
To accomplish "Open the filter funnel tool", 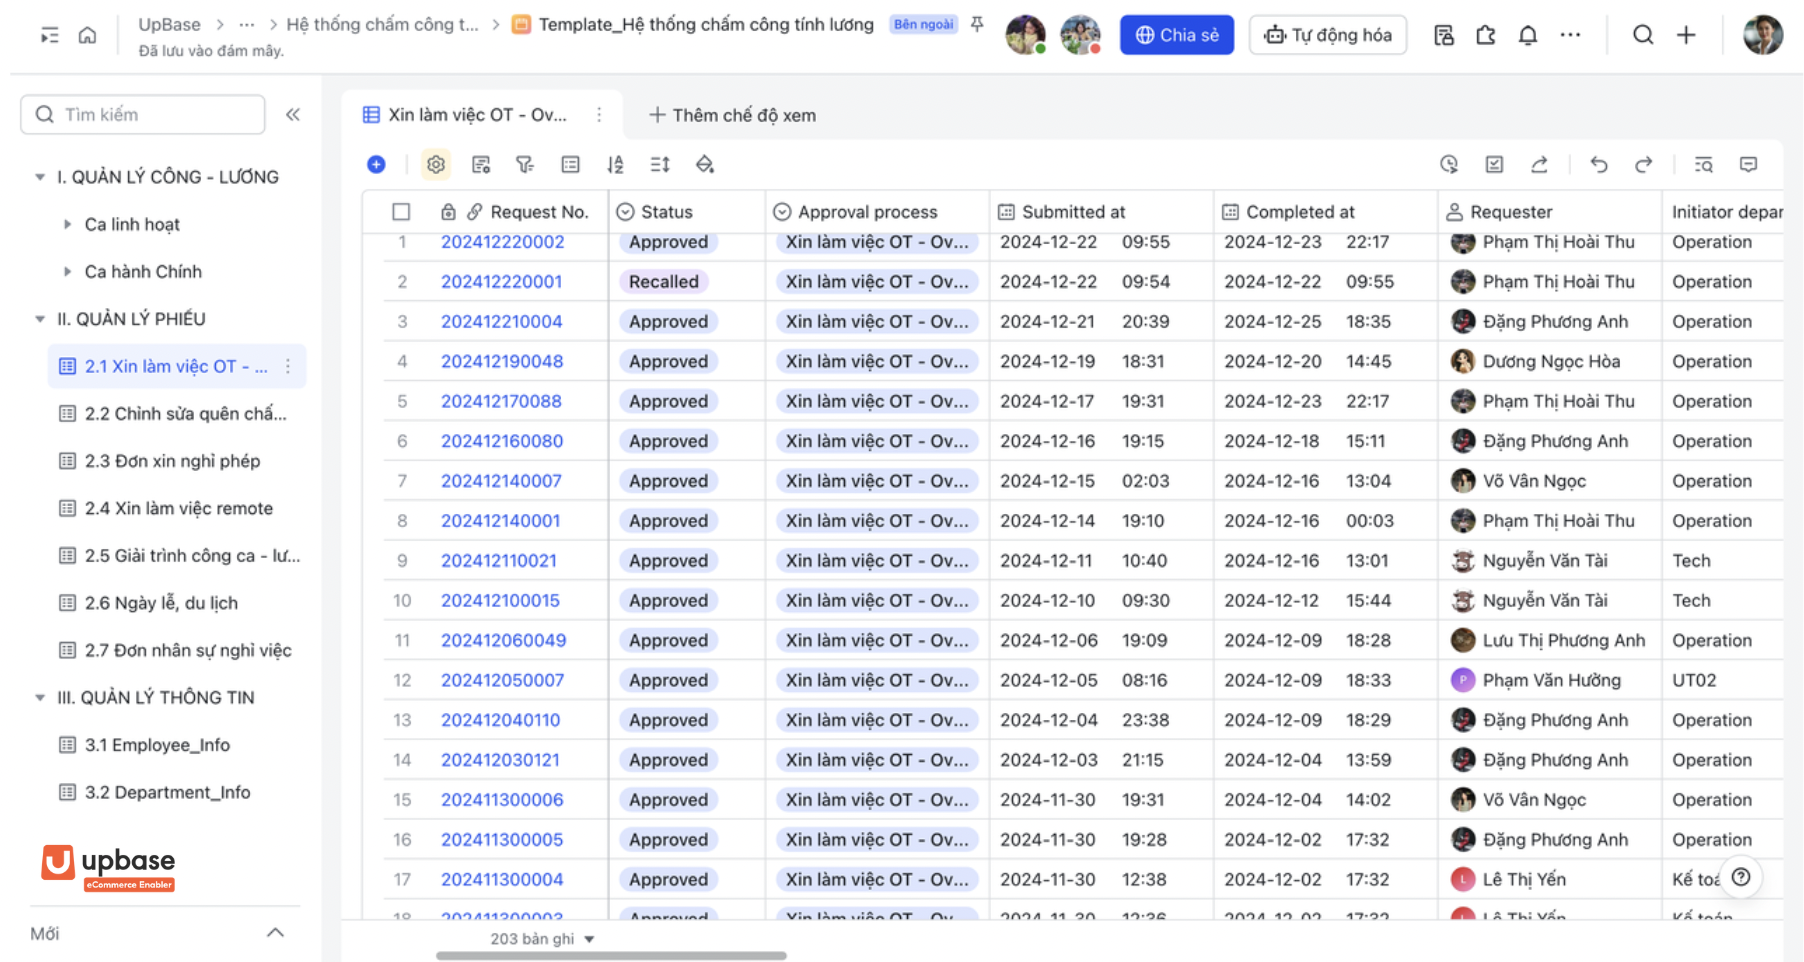I will (x=524, y=164).
